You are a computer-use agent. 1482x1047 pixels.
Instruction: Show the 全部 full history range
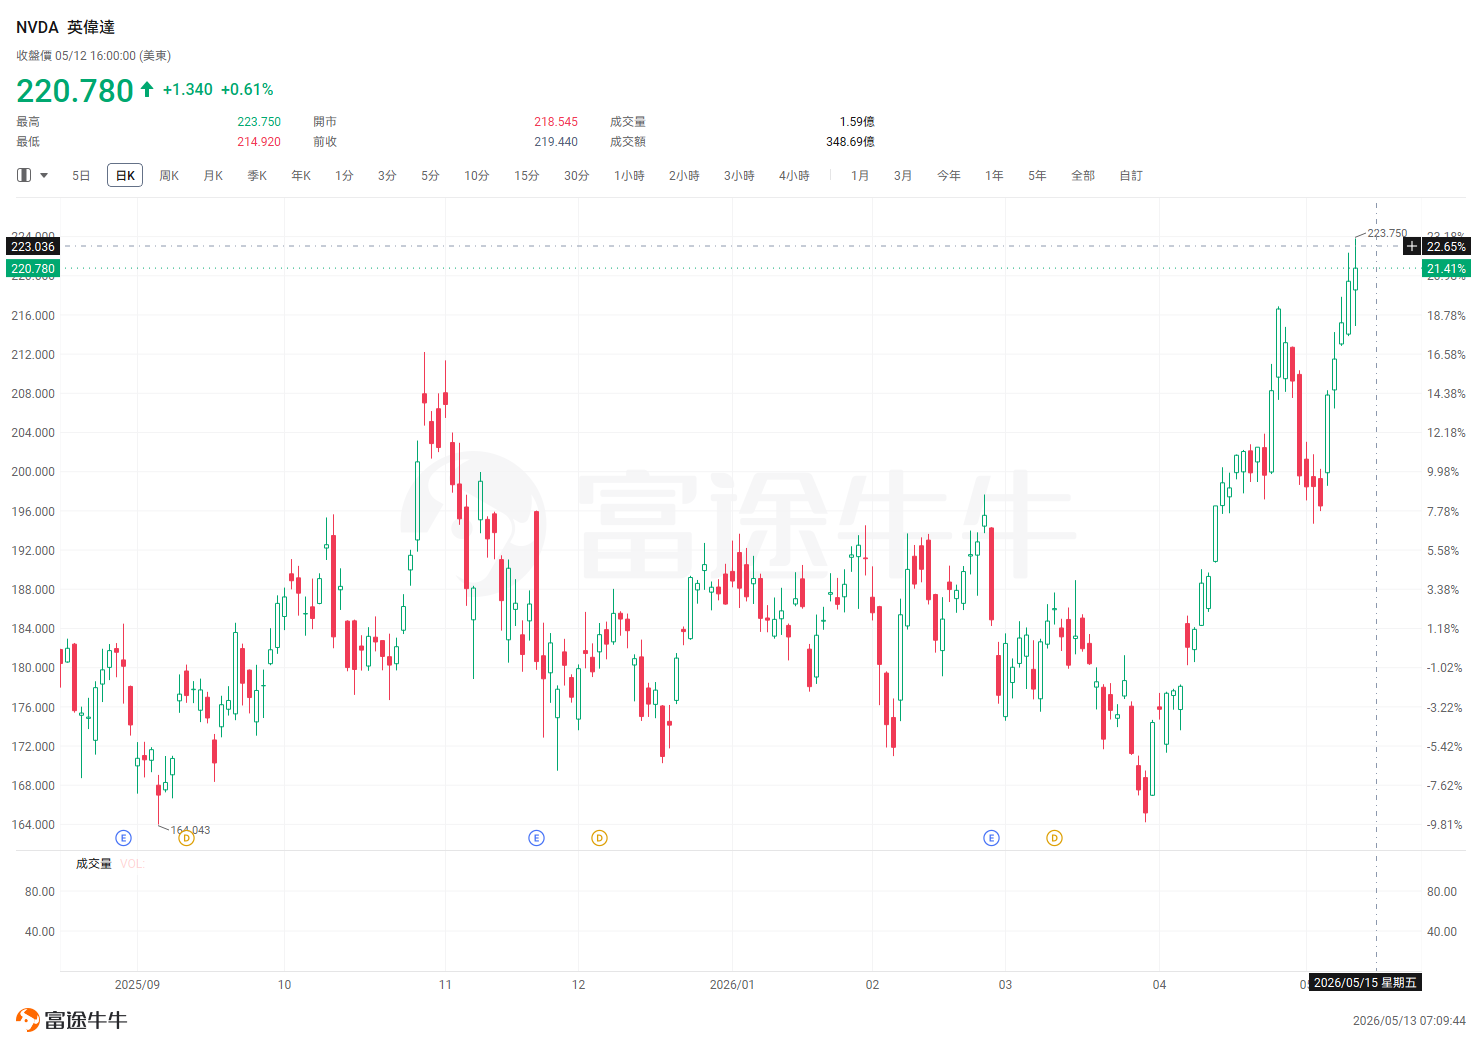[1083, 176]
